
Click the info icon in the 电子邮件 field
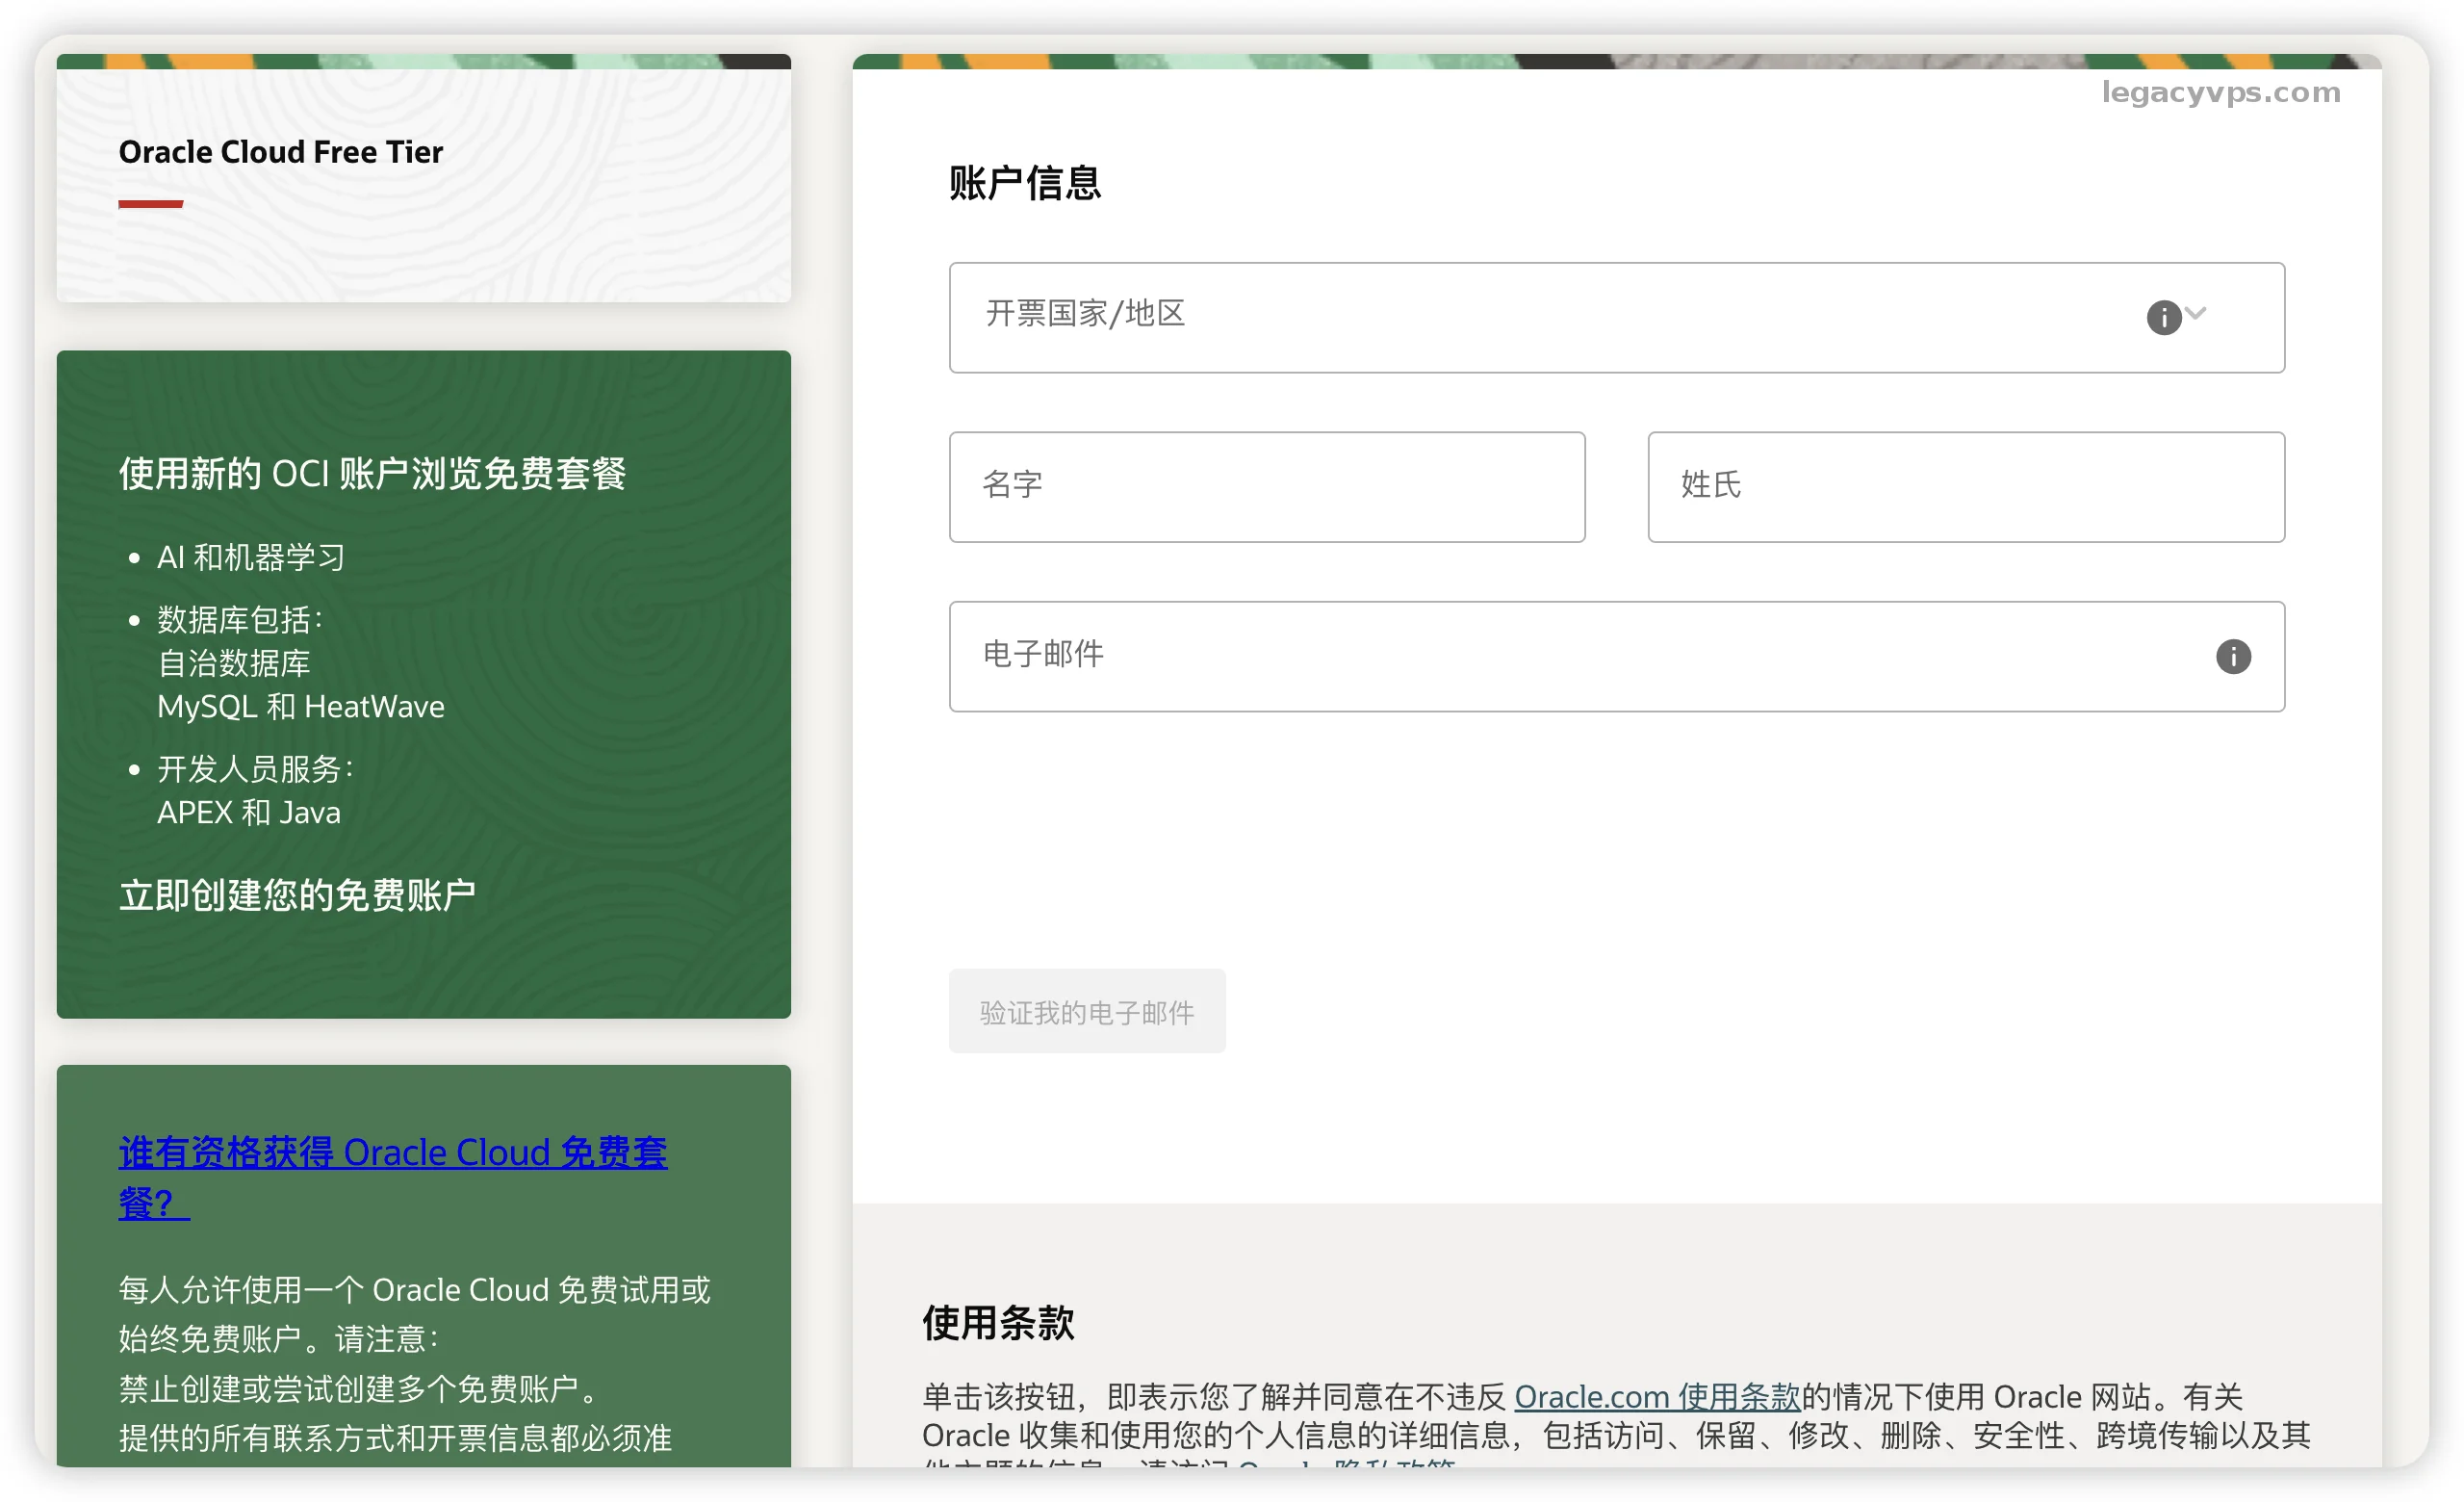(2233, 657)
